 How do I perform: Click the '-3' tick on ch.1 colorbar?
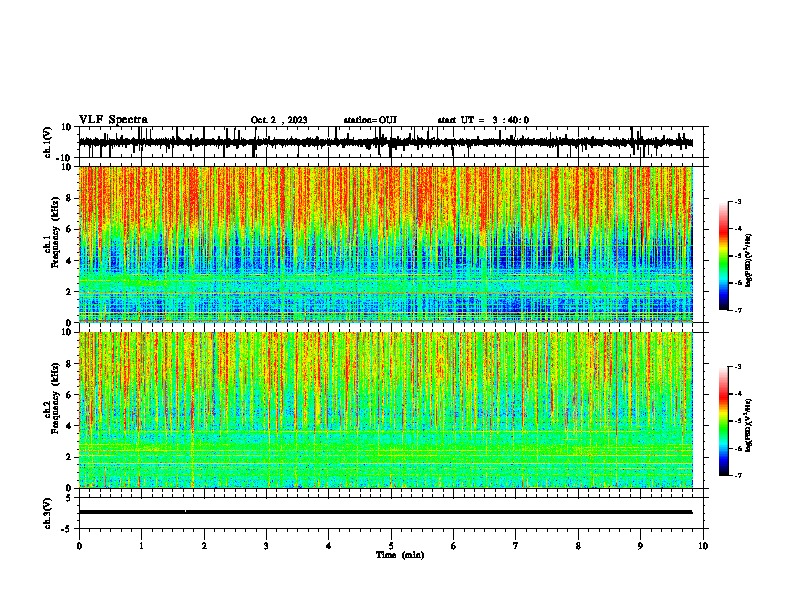[738, 201]
